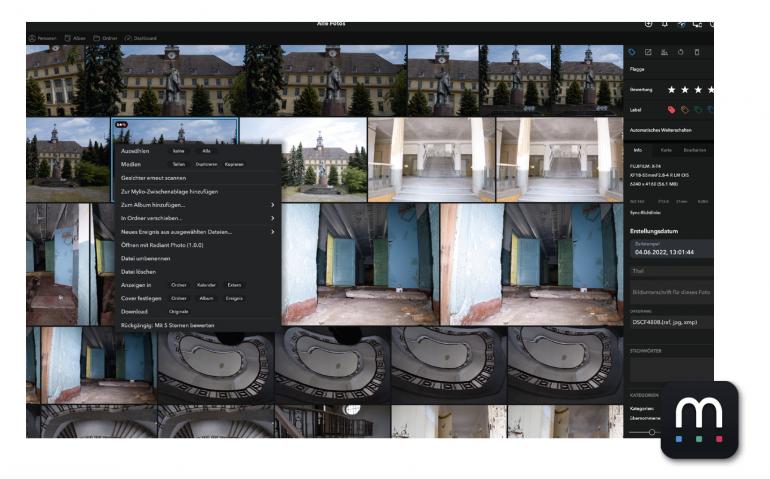770x479 pixels.
Task: Choose Zur Mylio-Zwischenablage hinzufügen
Action: [169, 192]
